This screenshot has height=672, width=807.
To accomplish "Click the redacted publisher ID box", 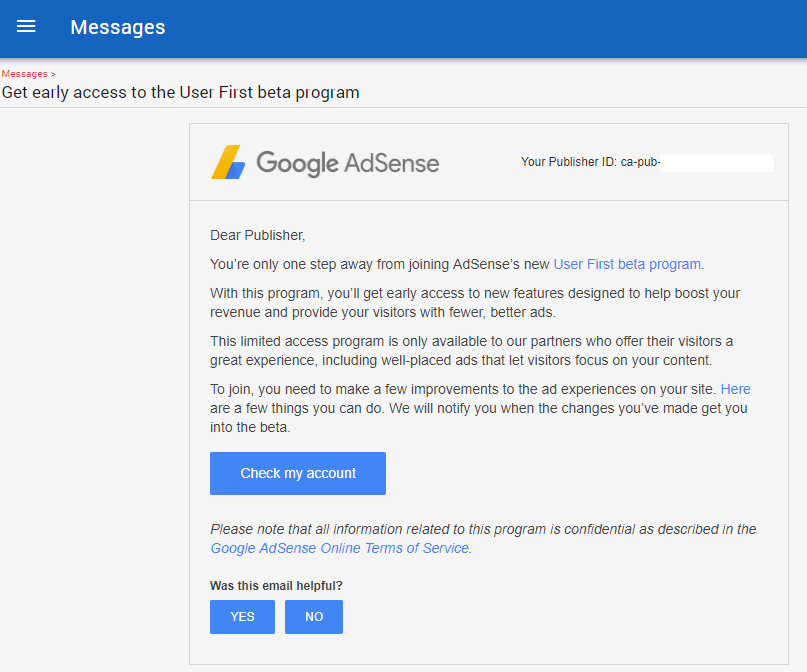I will point(717,163).
